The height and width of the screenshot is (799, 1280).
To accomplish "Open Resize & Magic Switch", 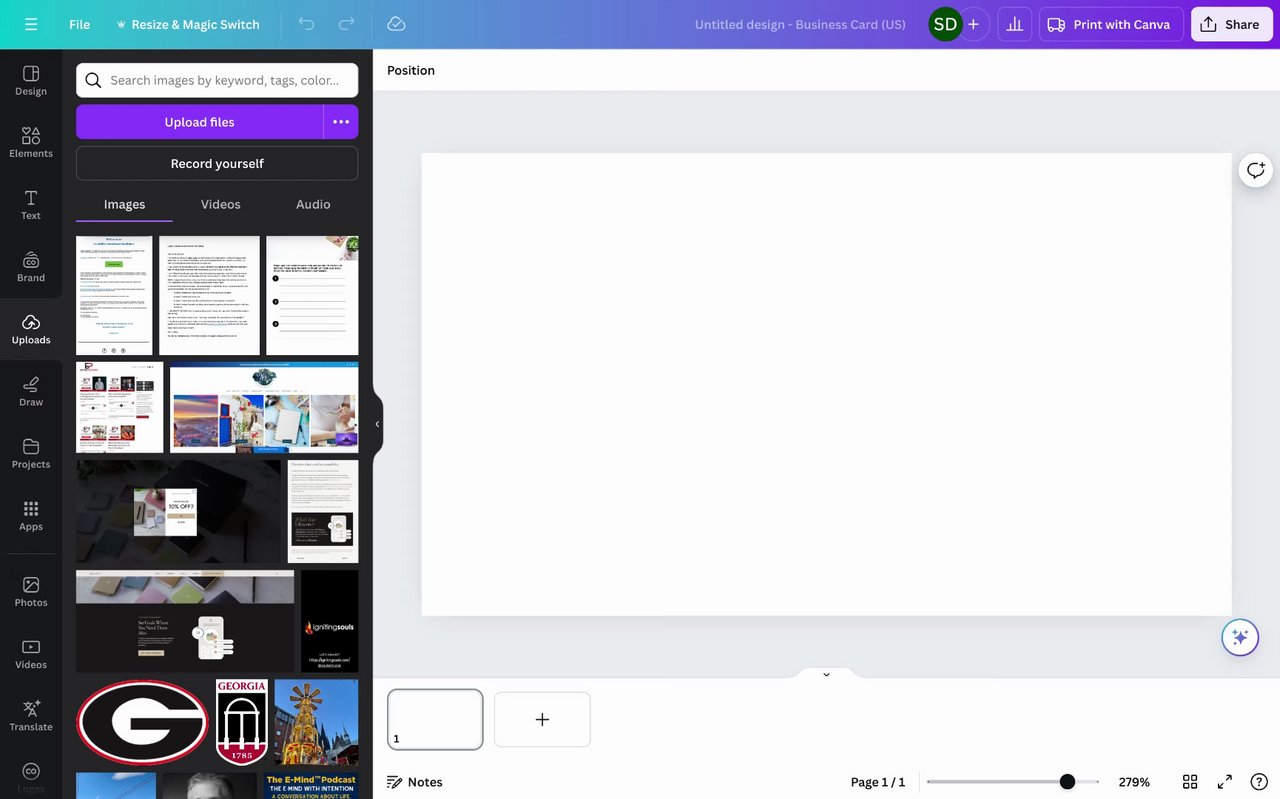I will 187,24.
